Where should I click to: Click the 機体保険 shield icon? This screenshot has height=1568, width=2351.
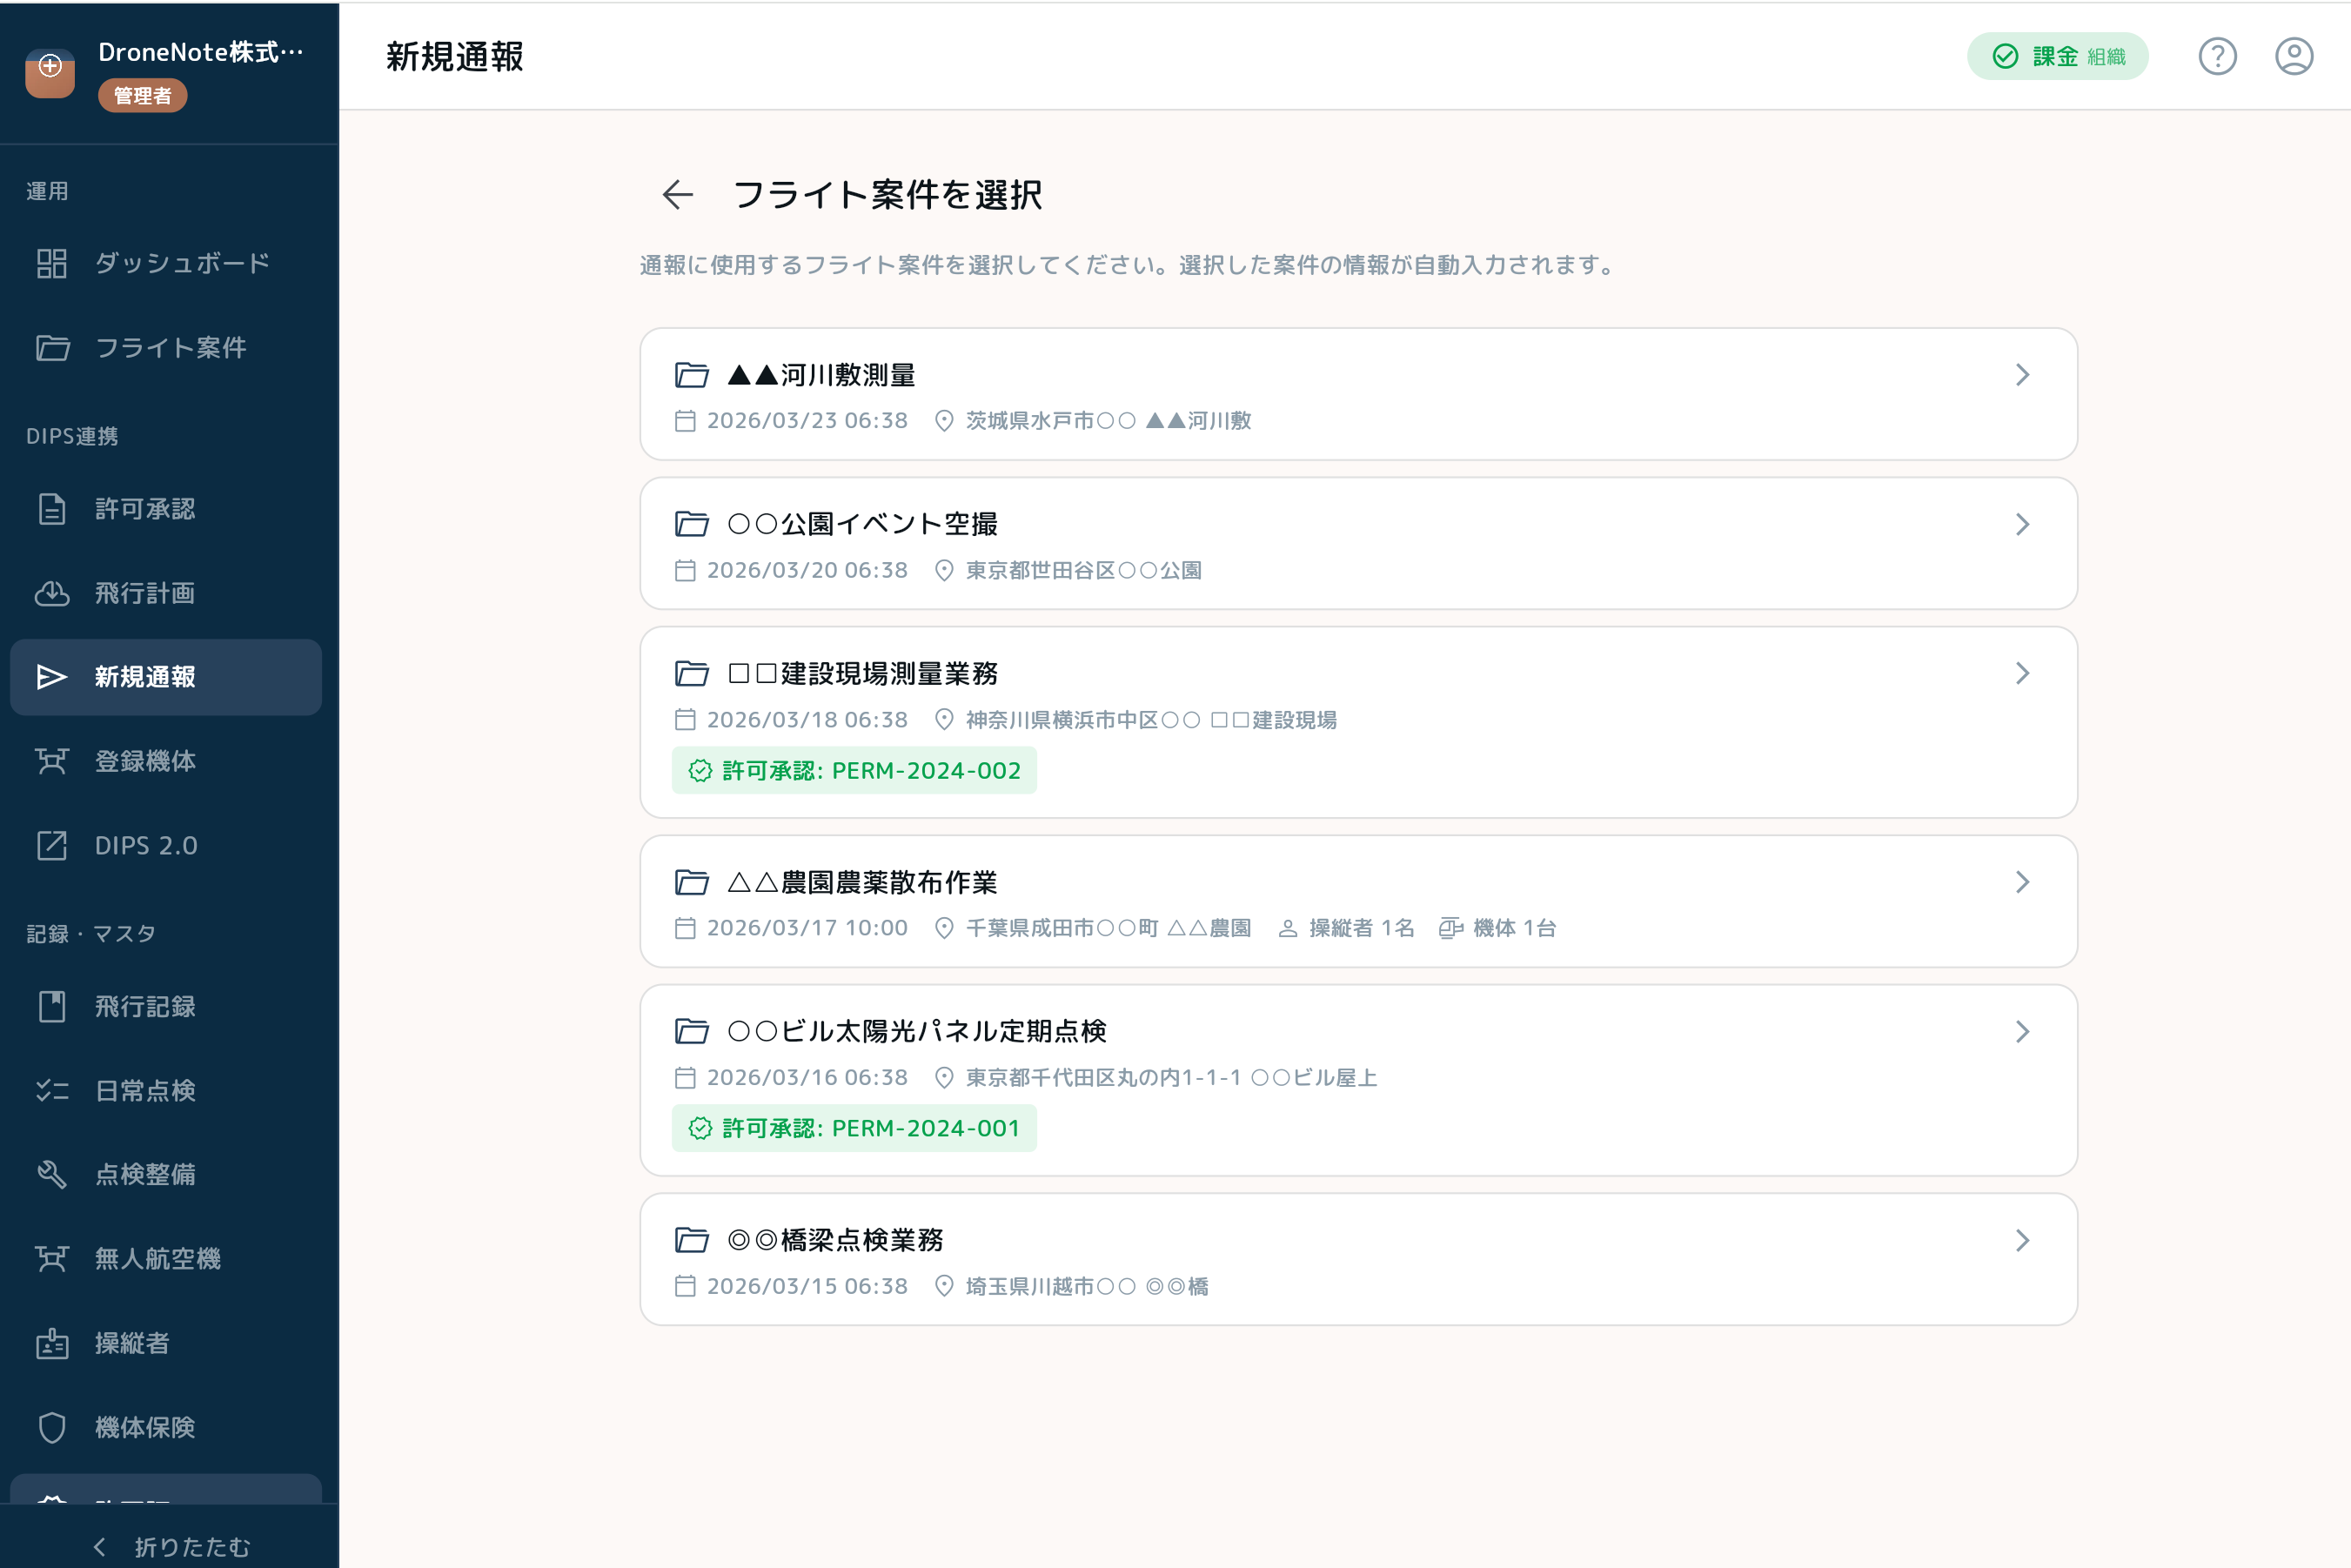(51, 1427)
